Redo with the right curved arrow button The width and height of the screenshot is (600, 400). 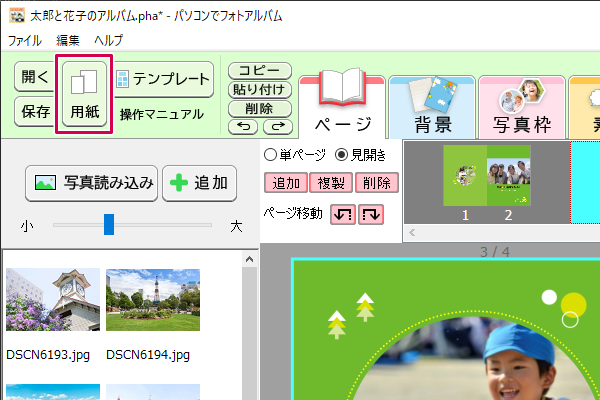tap(278, 127)
